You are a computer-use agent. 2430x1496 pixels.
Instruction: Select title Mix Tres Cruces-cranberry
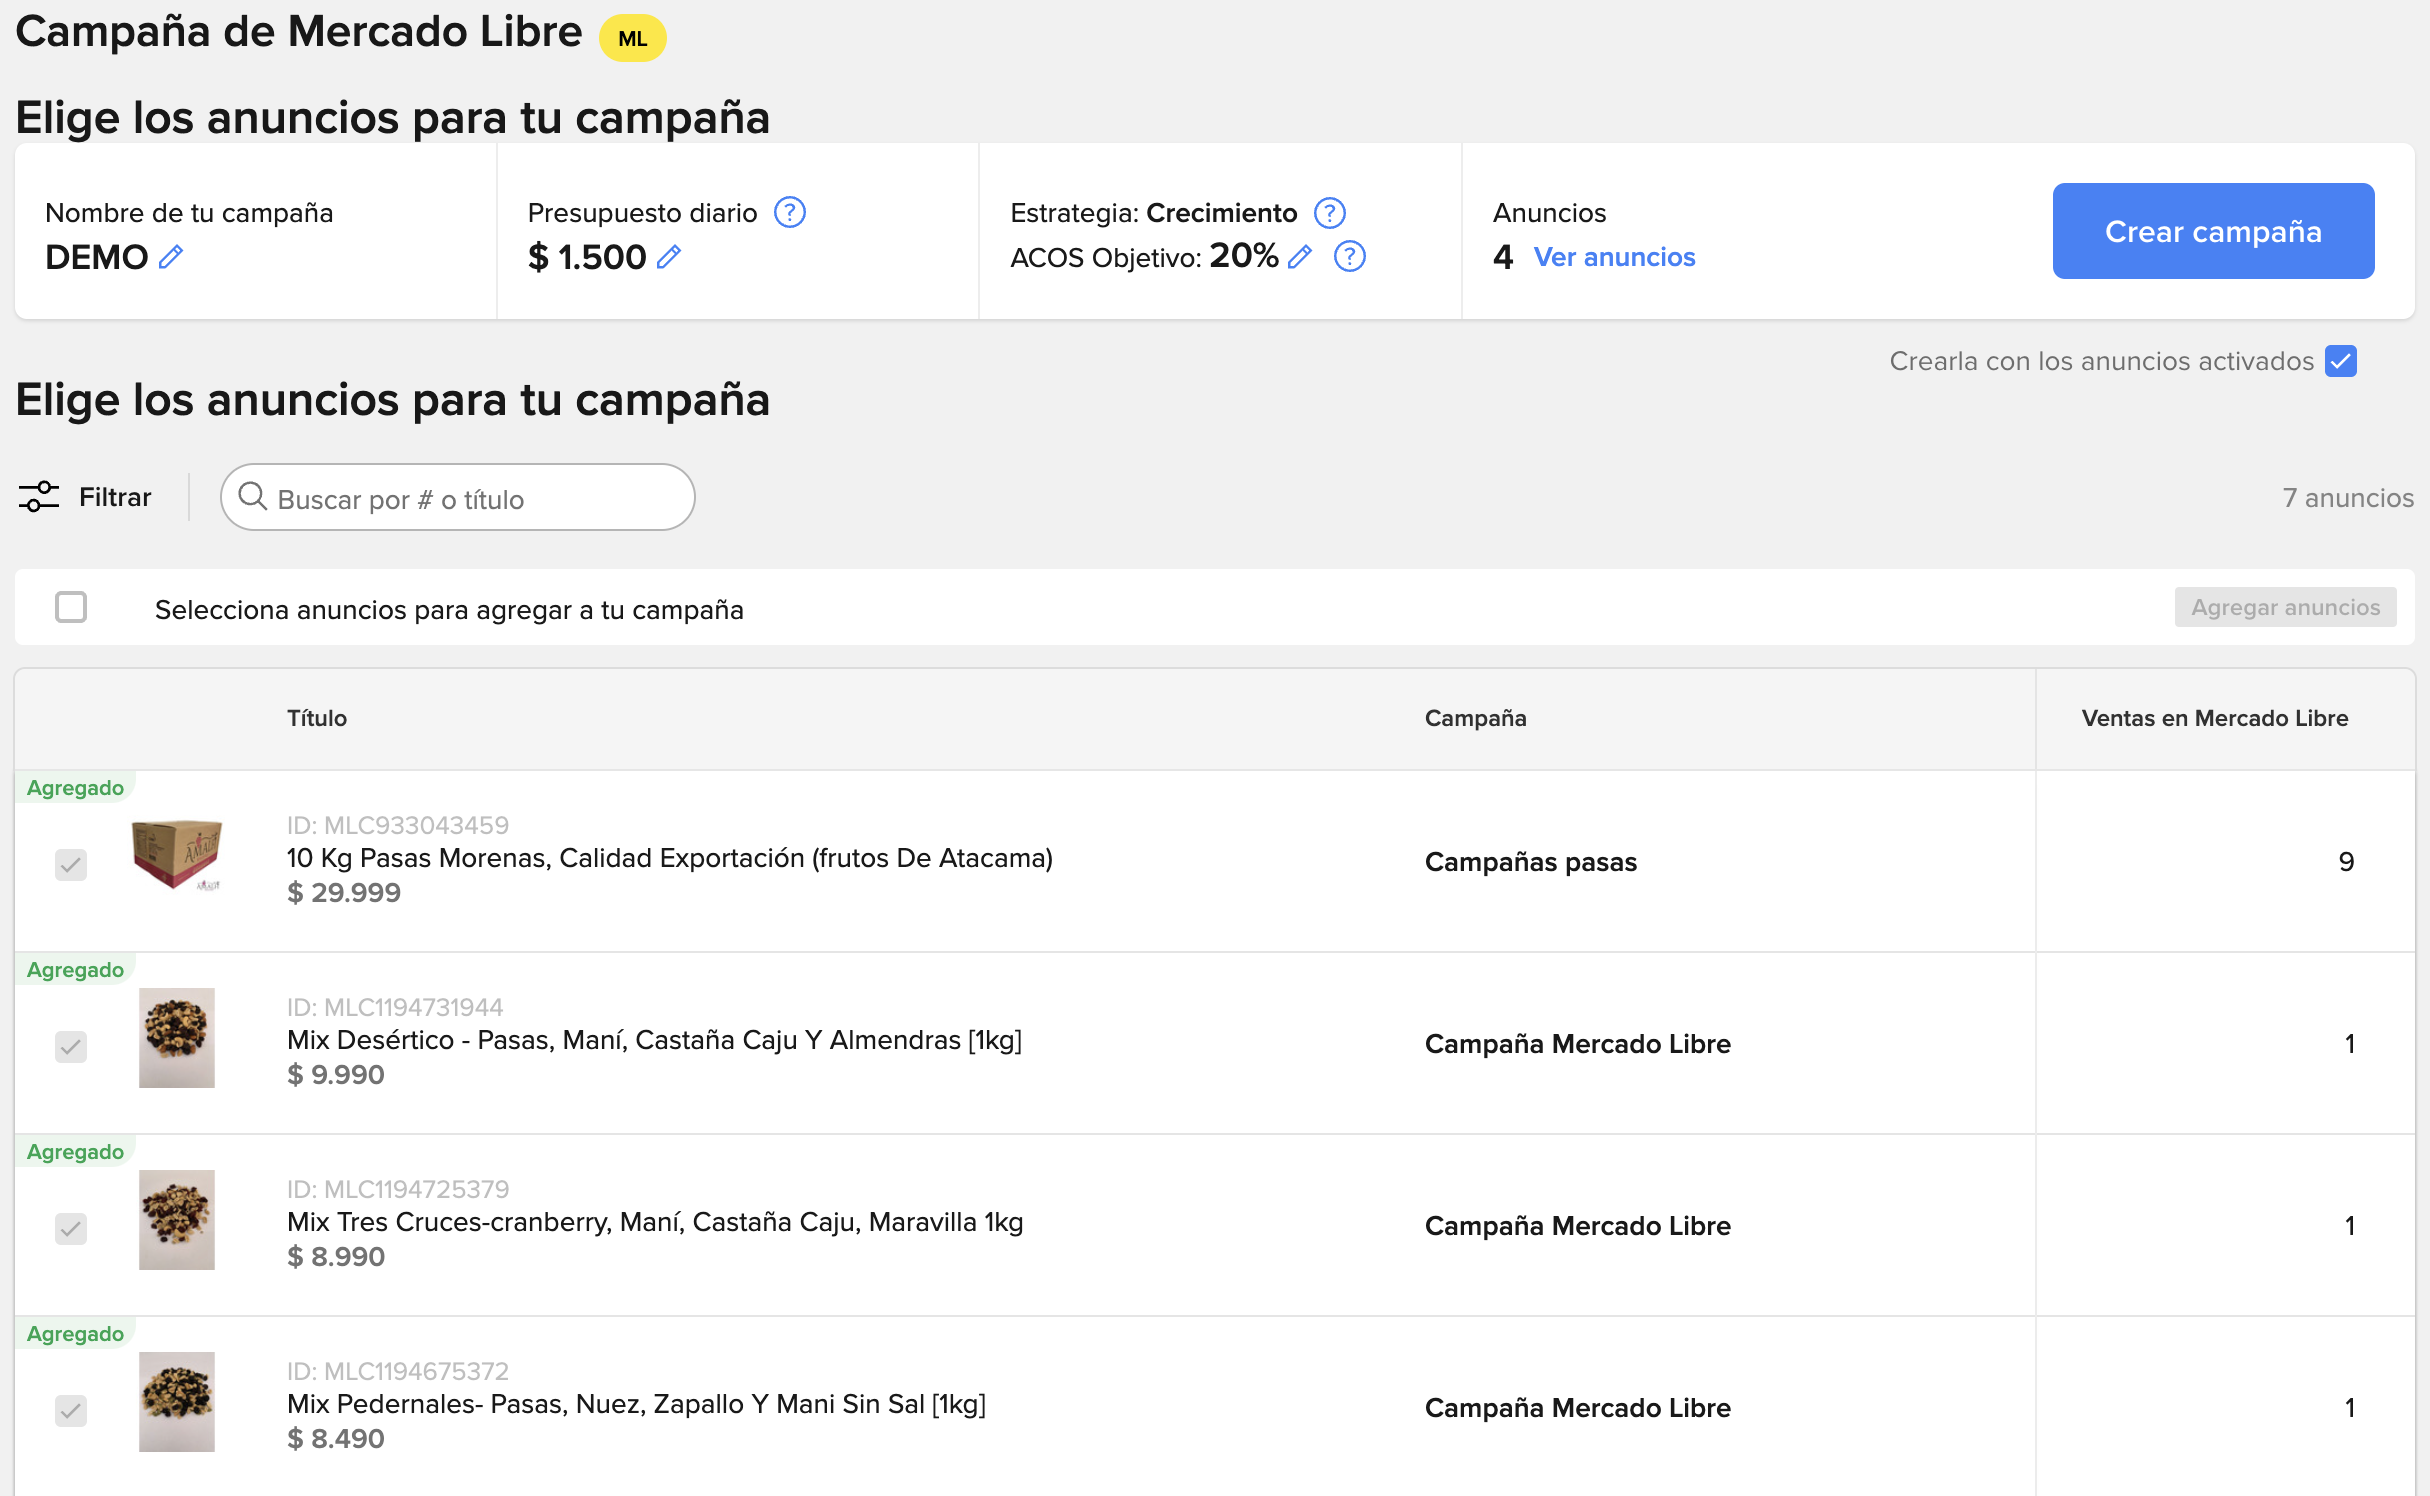[x=655, y=1222]
